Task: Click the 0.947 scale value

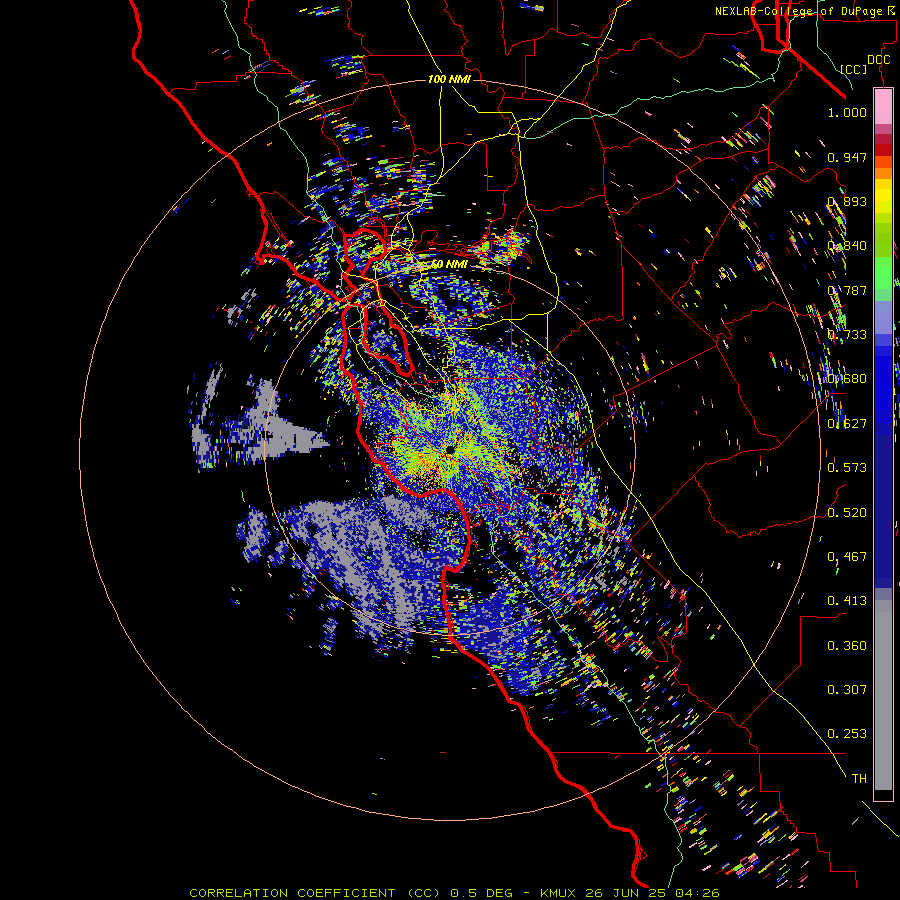Action: coord(847,157)
